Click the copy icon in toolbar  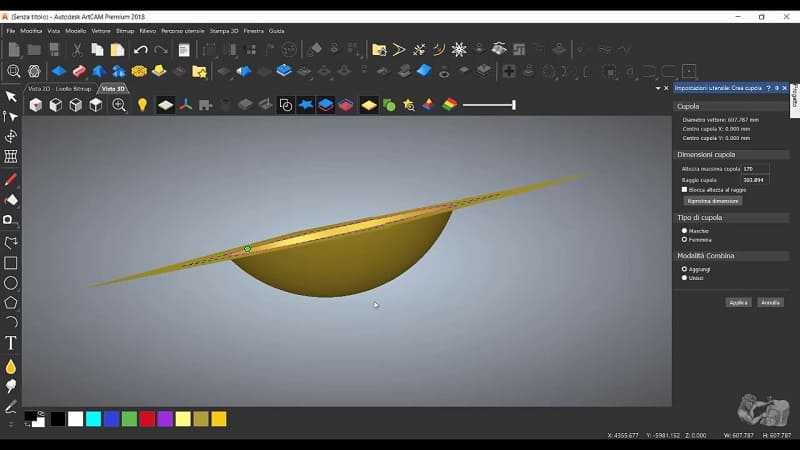click(x=97, y=50)
